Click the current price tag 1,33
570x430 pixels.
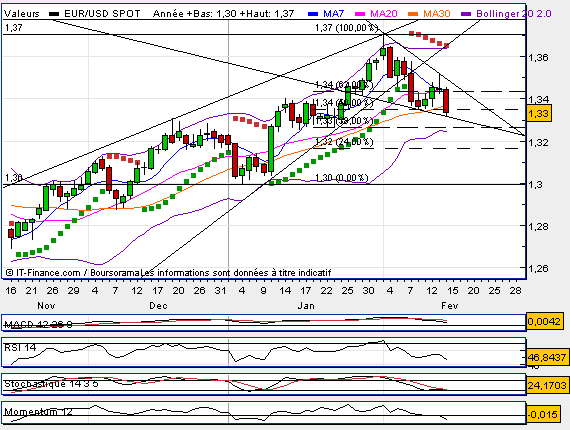pyautogui.click(x=538, y=113)
